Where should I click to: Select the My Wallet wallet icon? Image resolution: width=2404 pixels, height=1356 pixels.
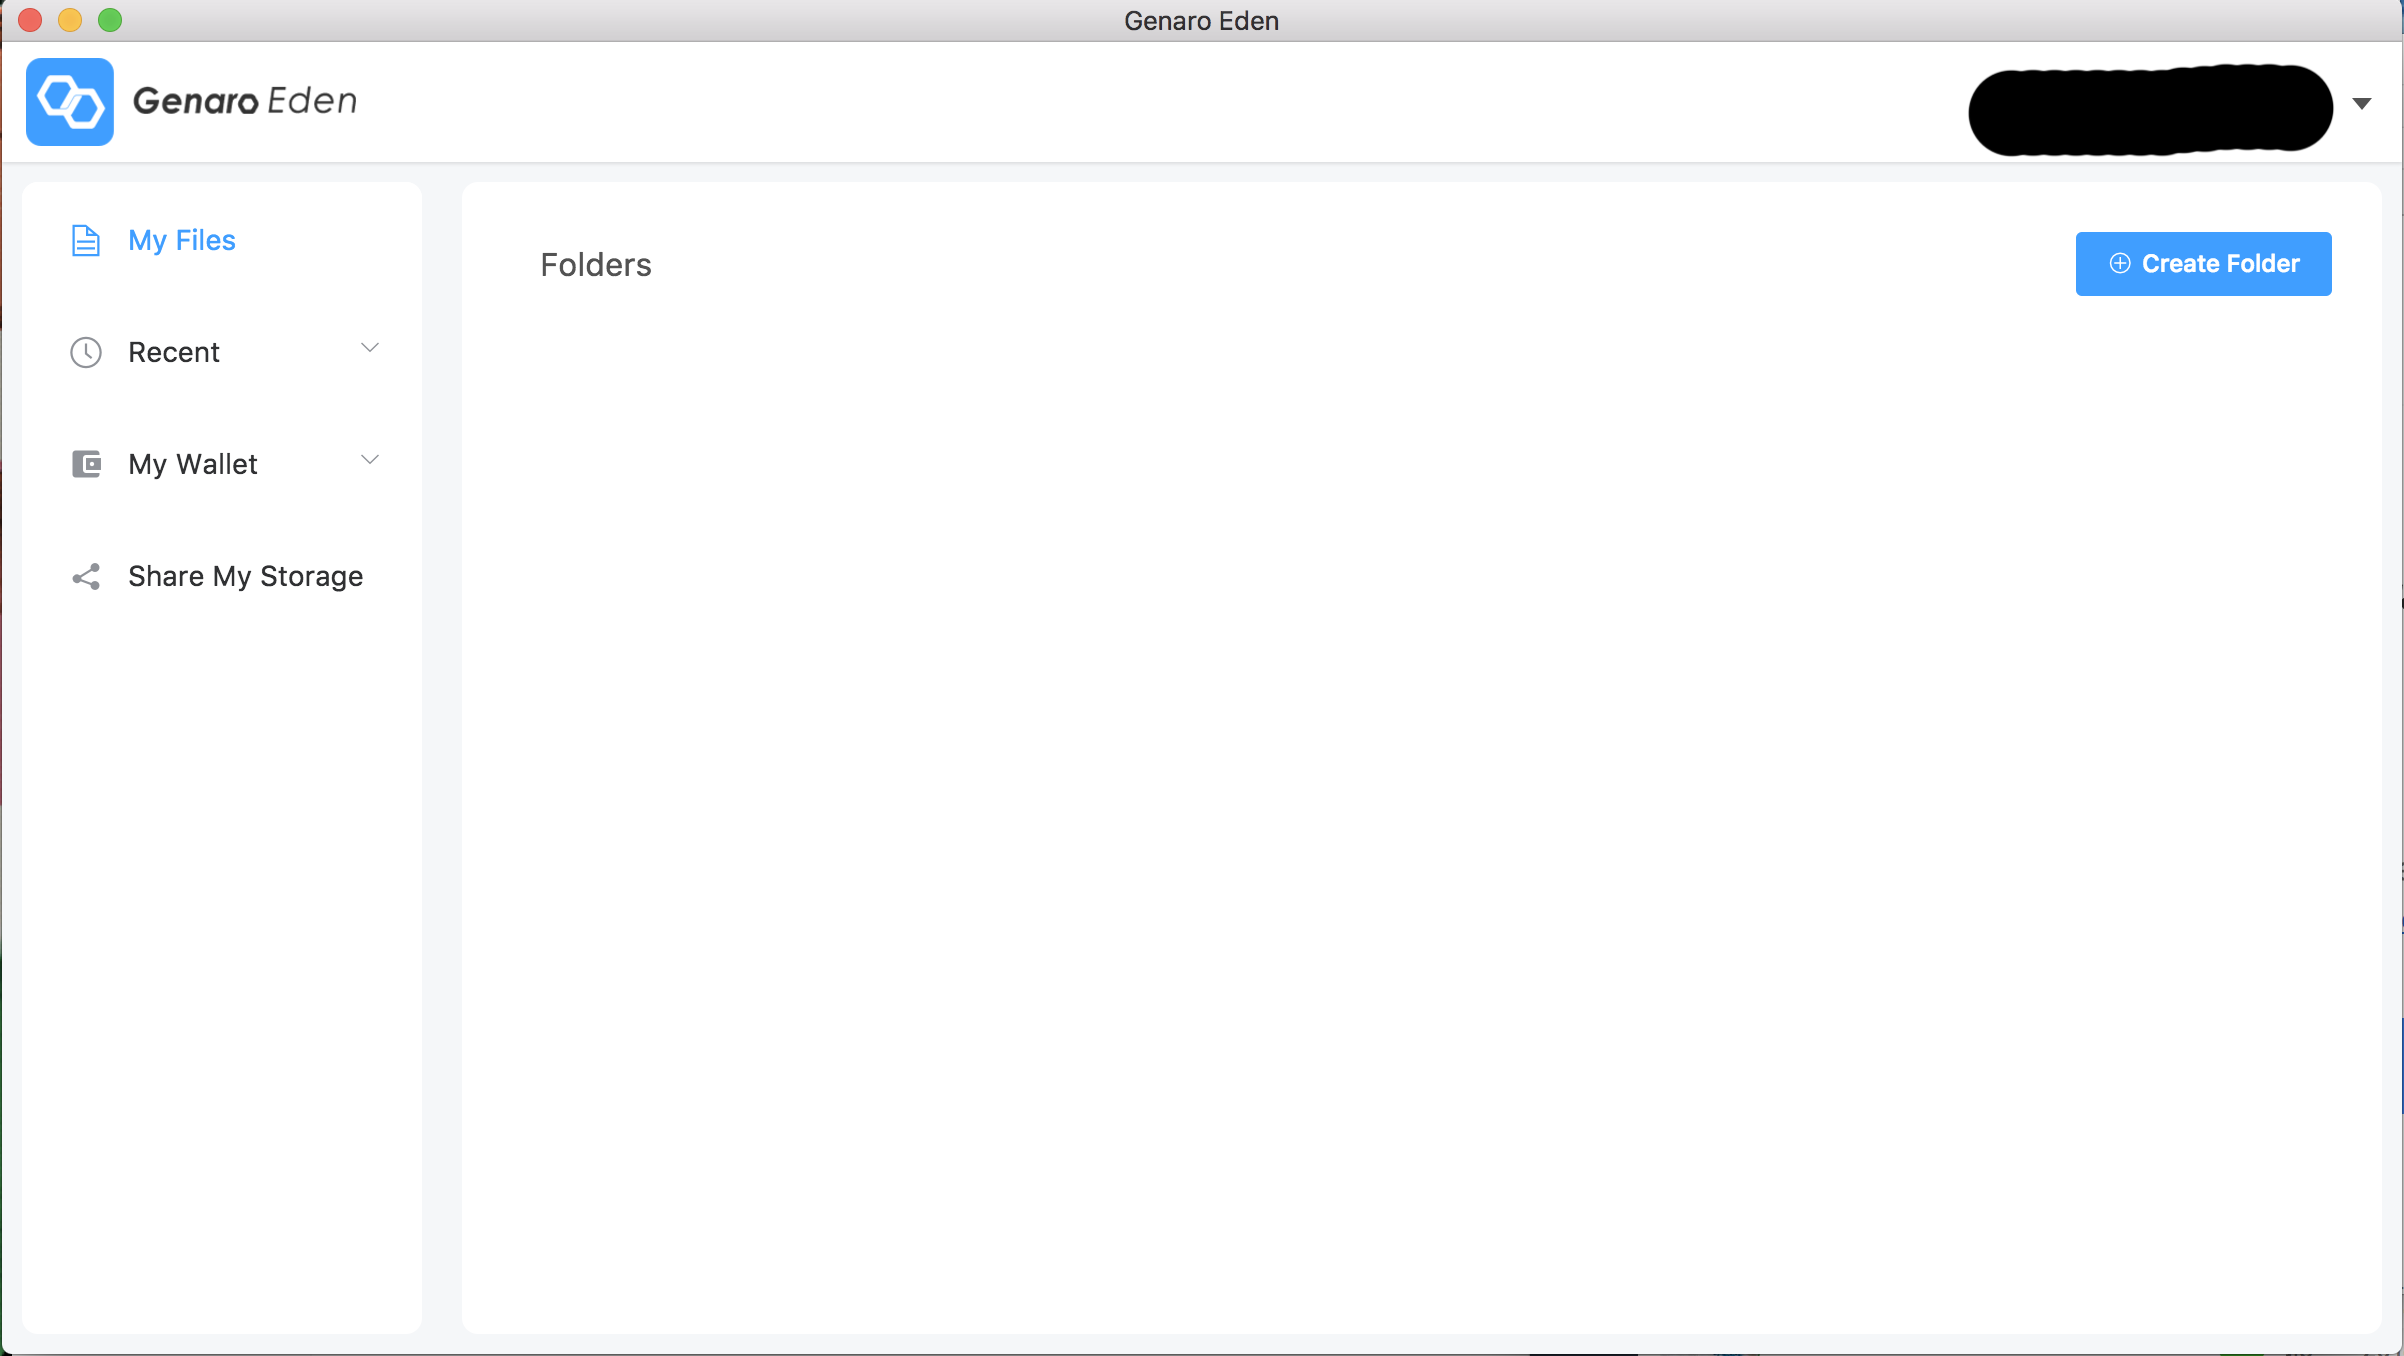pyautogui.click(x=84, y=462)
